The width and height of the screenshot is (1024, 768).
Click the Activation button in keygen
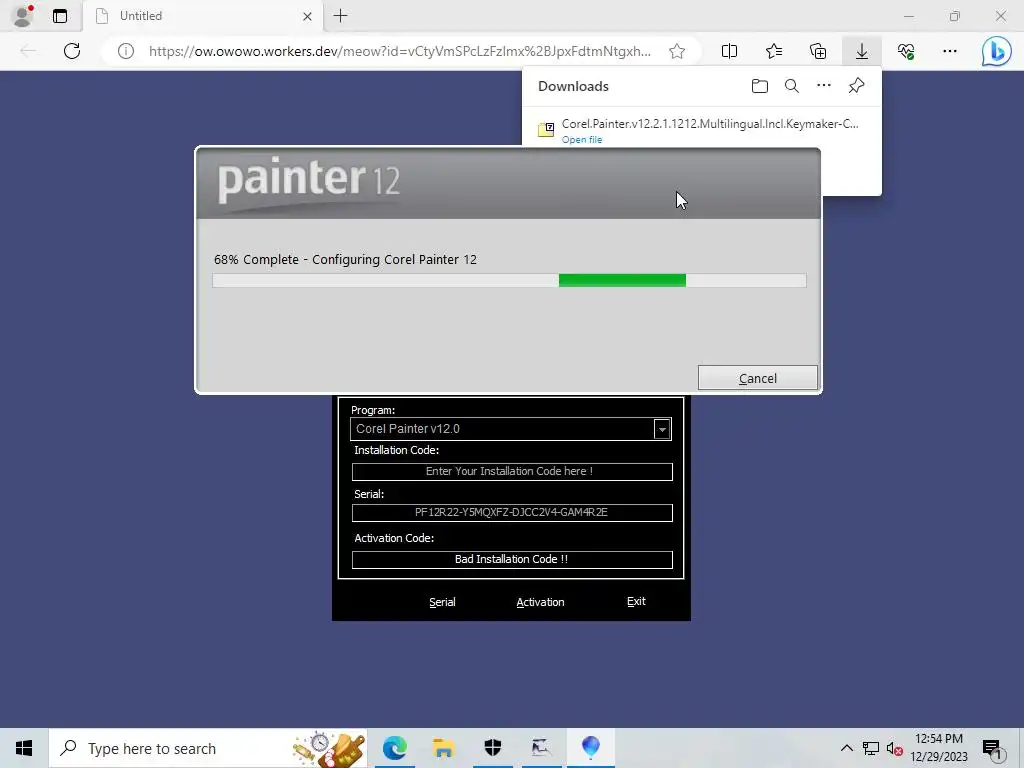[x=540, y=602]
